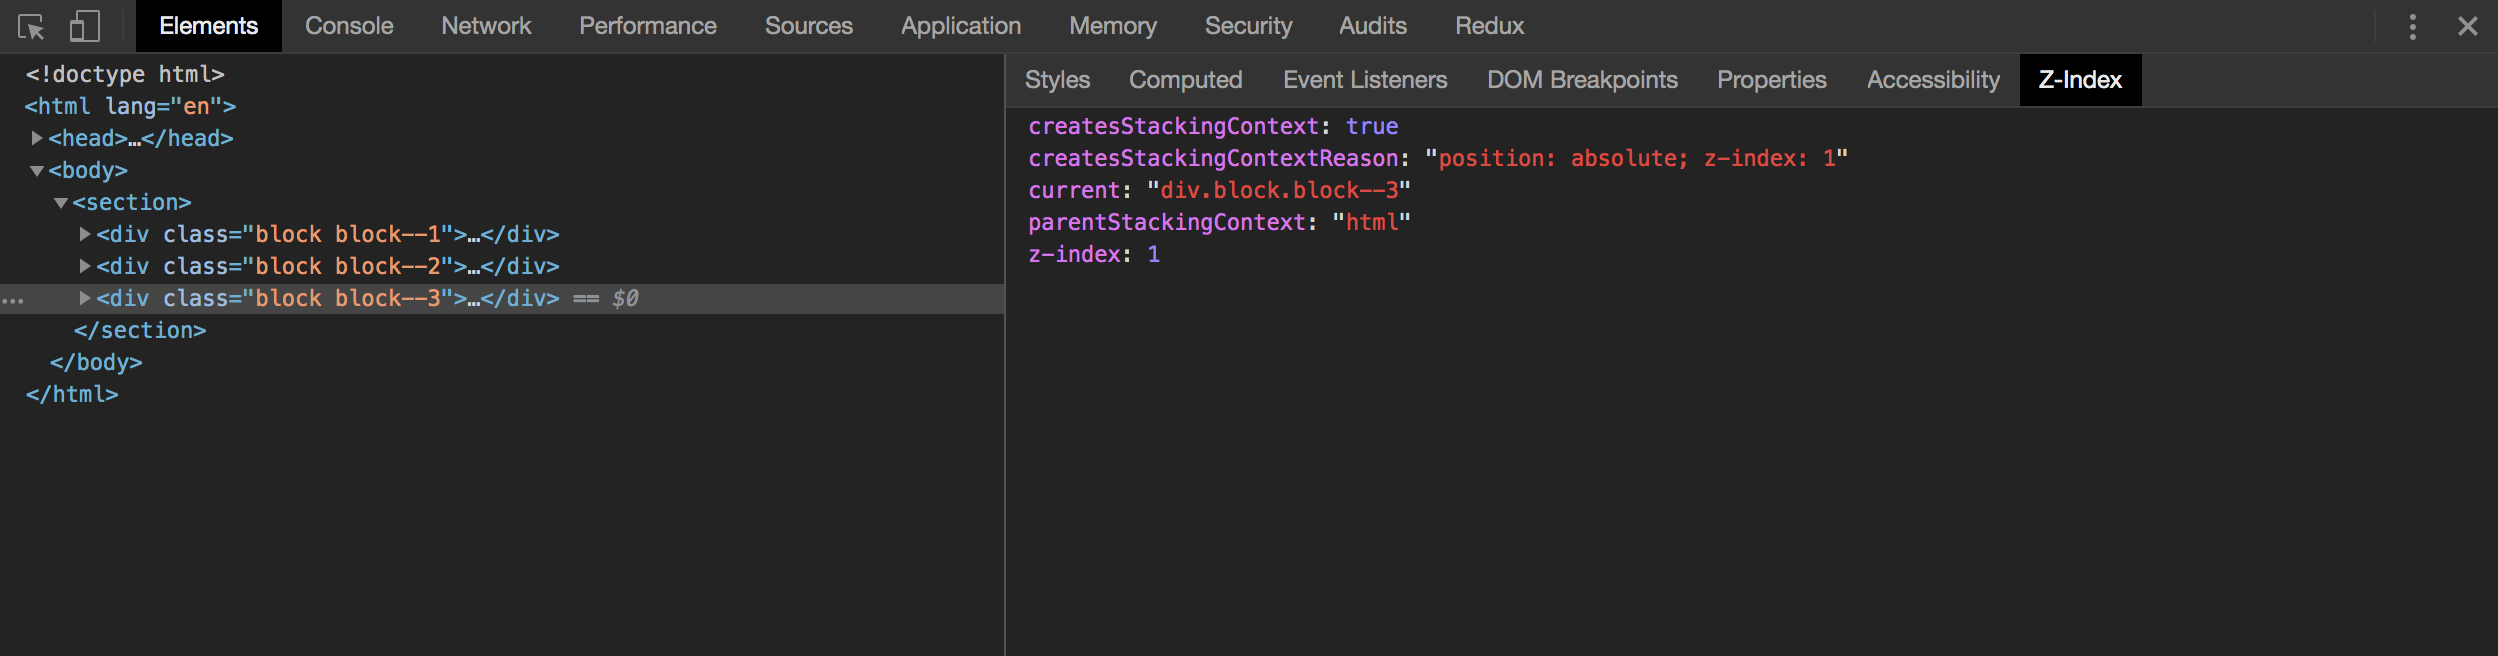The height and width of the screenshot is (656, 2498).
Task: Activate the inspect element picker icon
Action: pos(31,27)
